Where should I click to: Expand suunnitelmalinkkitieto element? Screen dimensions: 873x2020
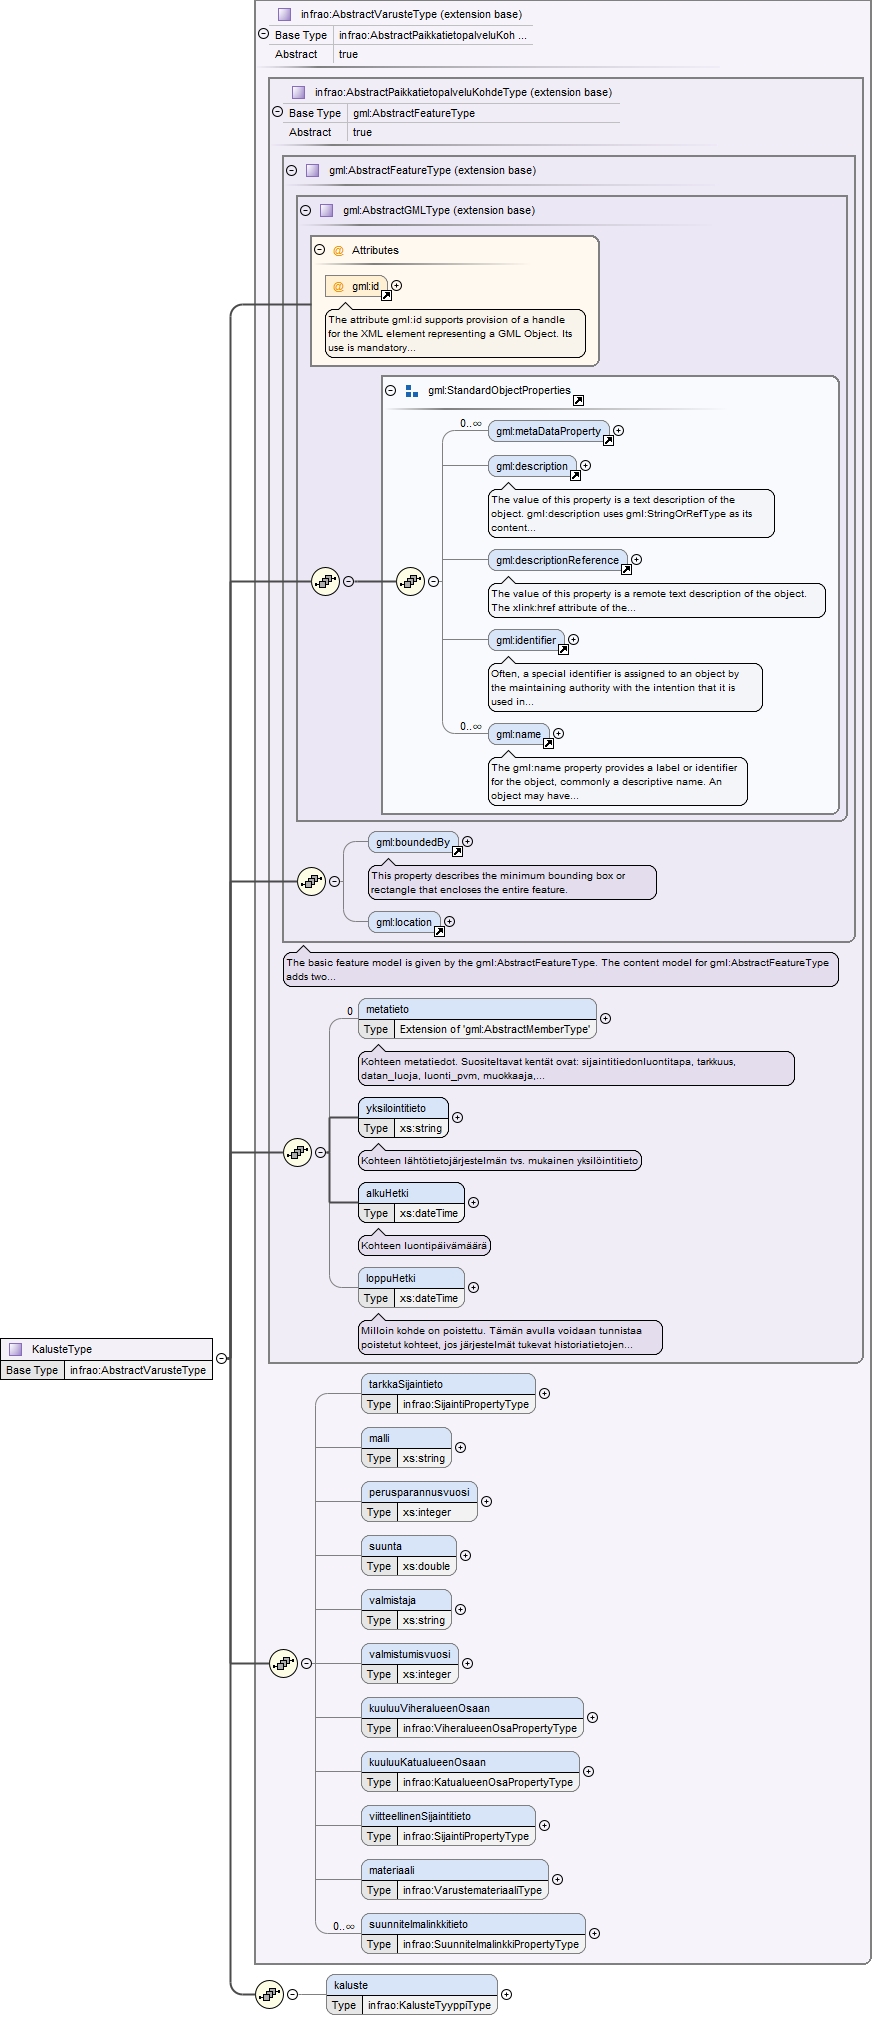(x=595, y=1934)
